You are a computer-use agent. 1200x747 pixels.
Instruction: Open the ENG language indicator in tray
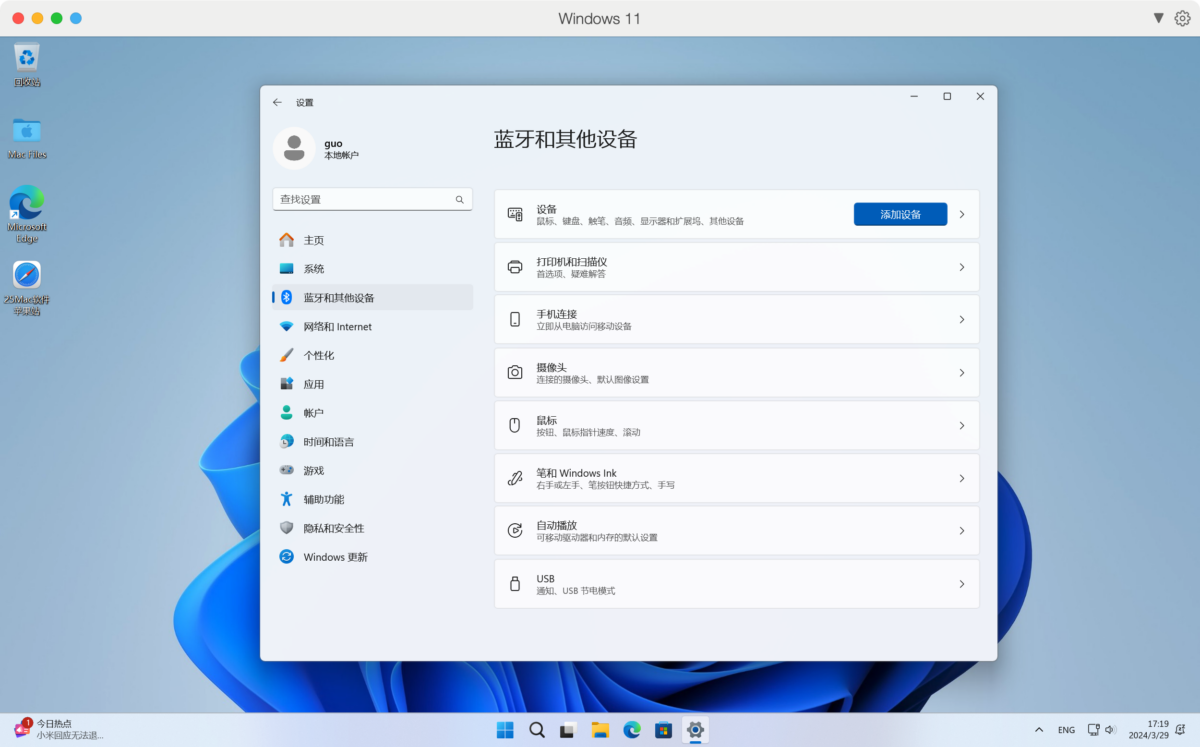1067,730
